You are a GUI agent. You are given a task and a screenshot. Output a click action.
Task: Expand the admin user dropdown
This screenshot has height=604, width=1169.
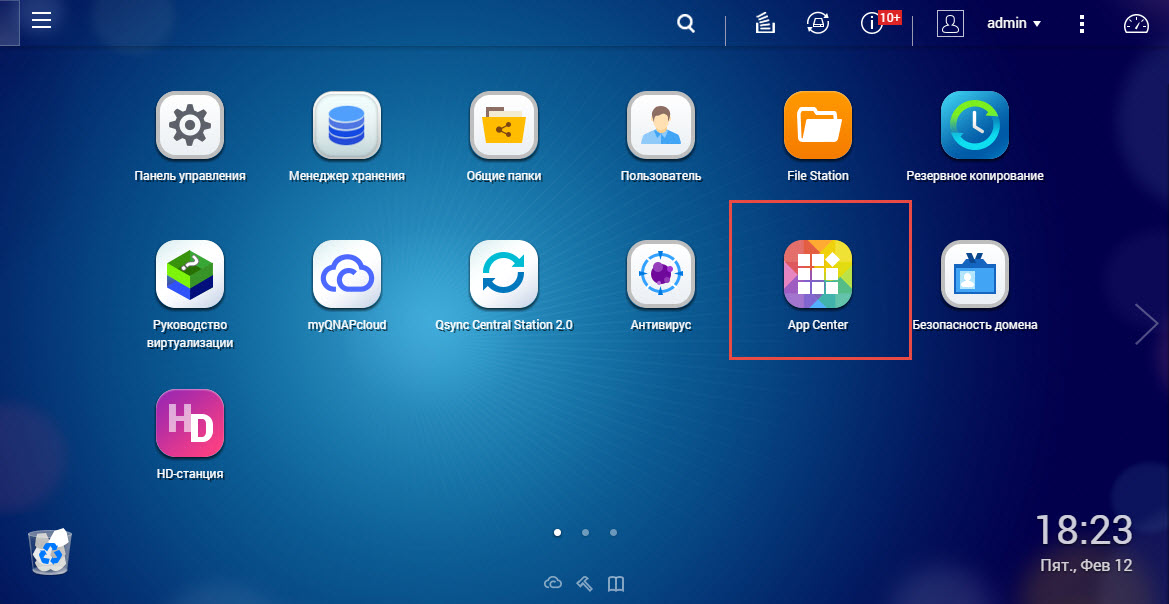1014,24
